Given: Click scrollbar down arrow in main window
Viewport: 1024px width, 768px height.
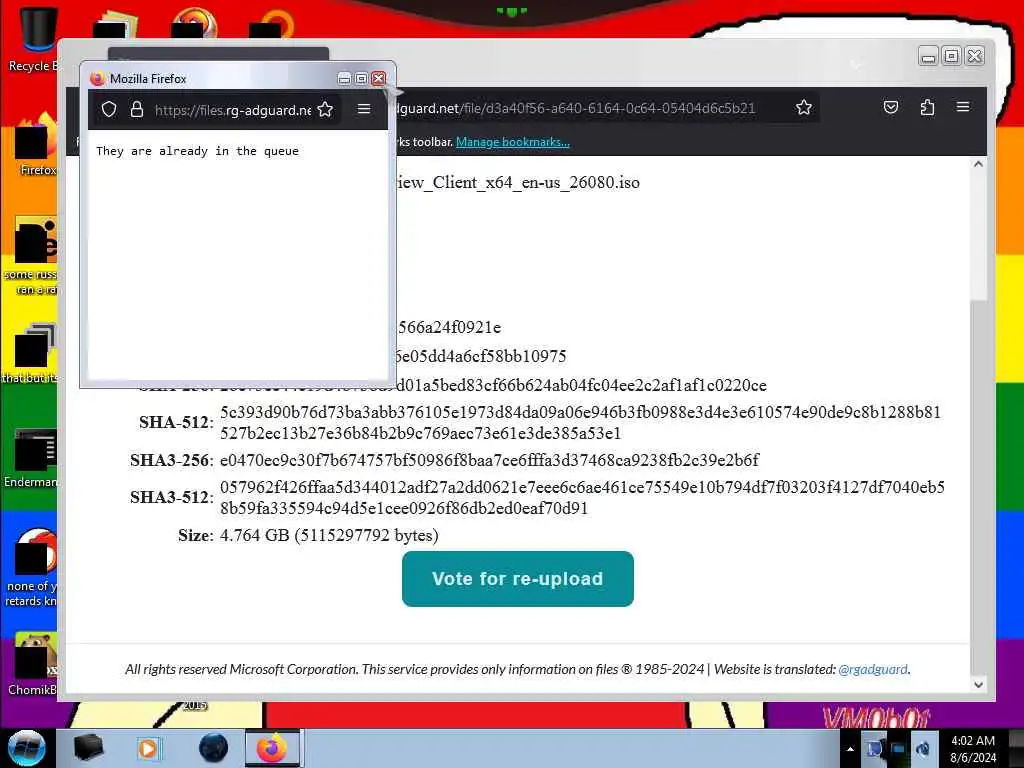Looking at the screenshot, I should click(x=978, y=684).
